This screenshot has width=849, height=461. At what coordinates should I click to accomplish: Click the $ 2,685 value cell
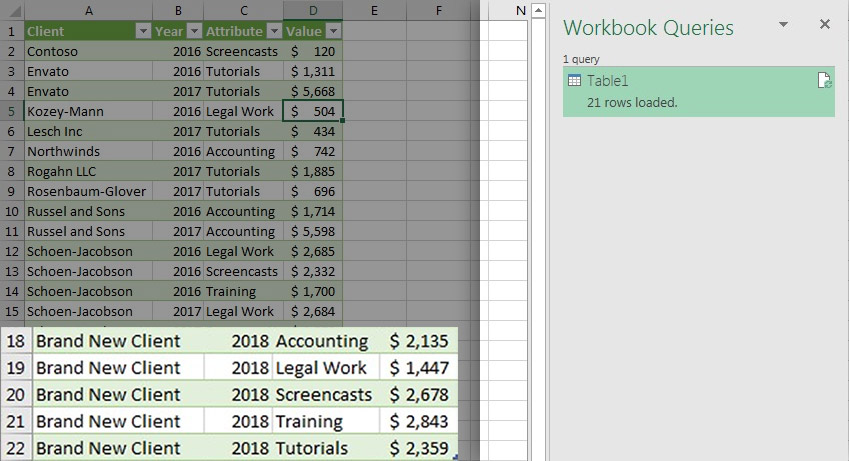point(312,251)
